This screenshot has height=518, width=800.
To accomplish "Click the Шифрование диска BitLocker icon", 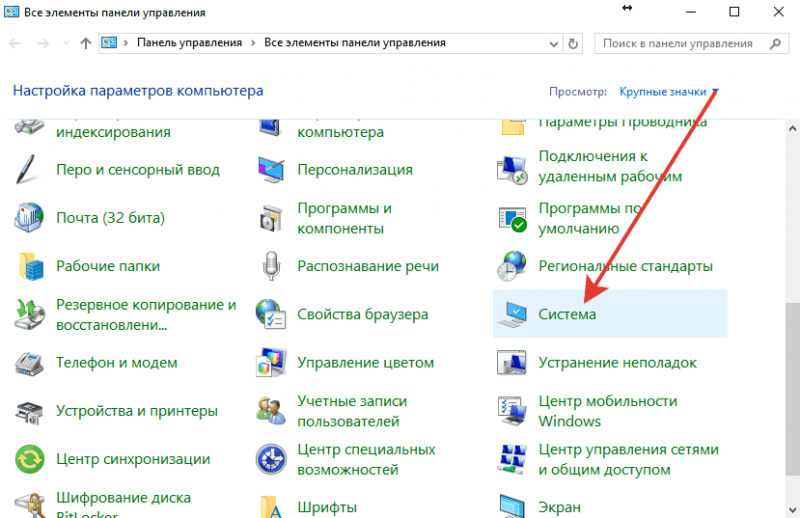I will click(x=31, y=505).
